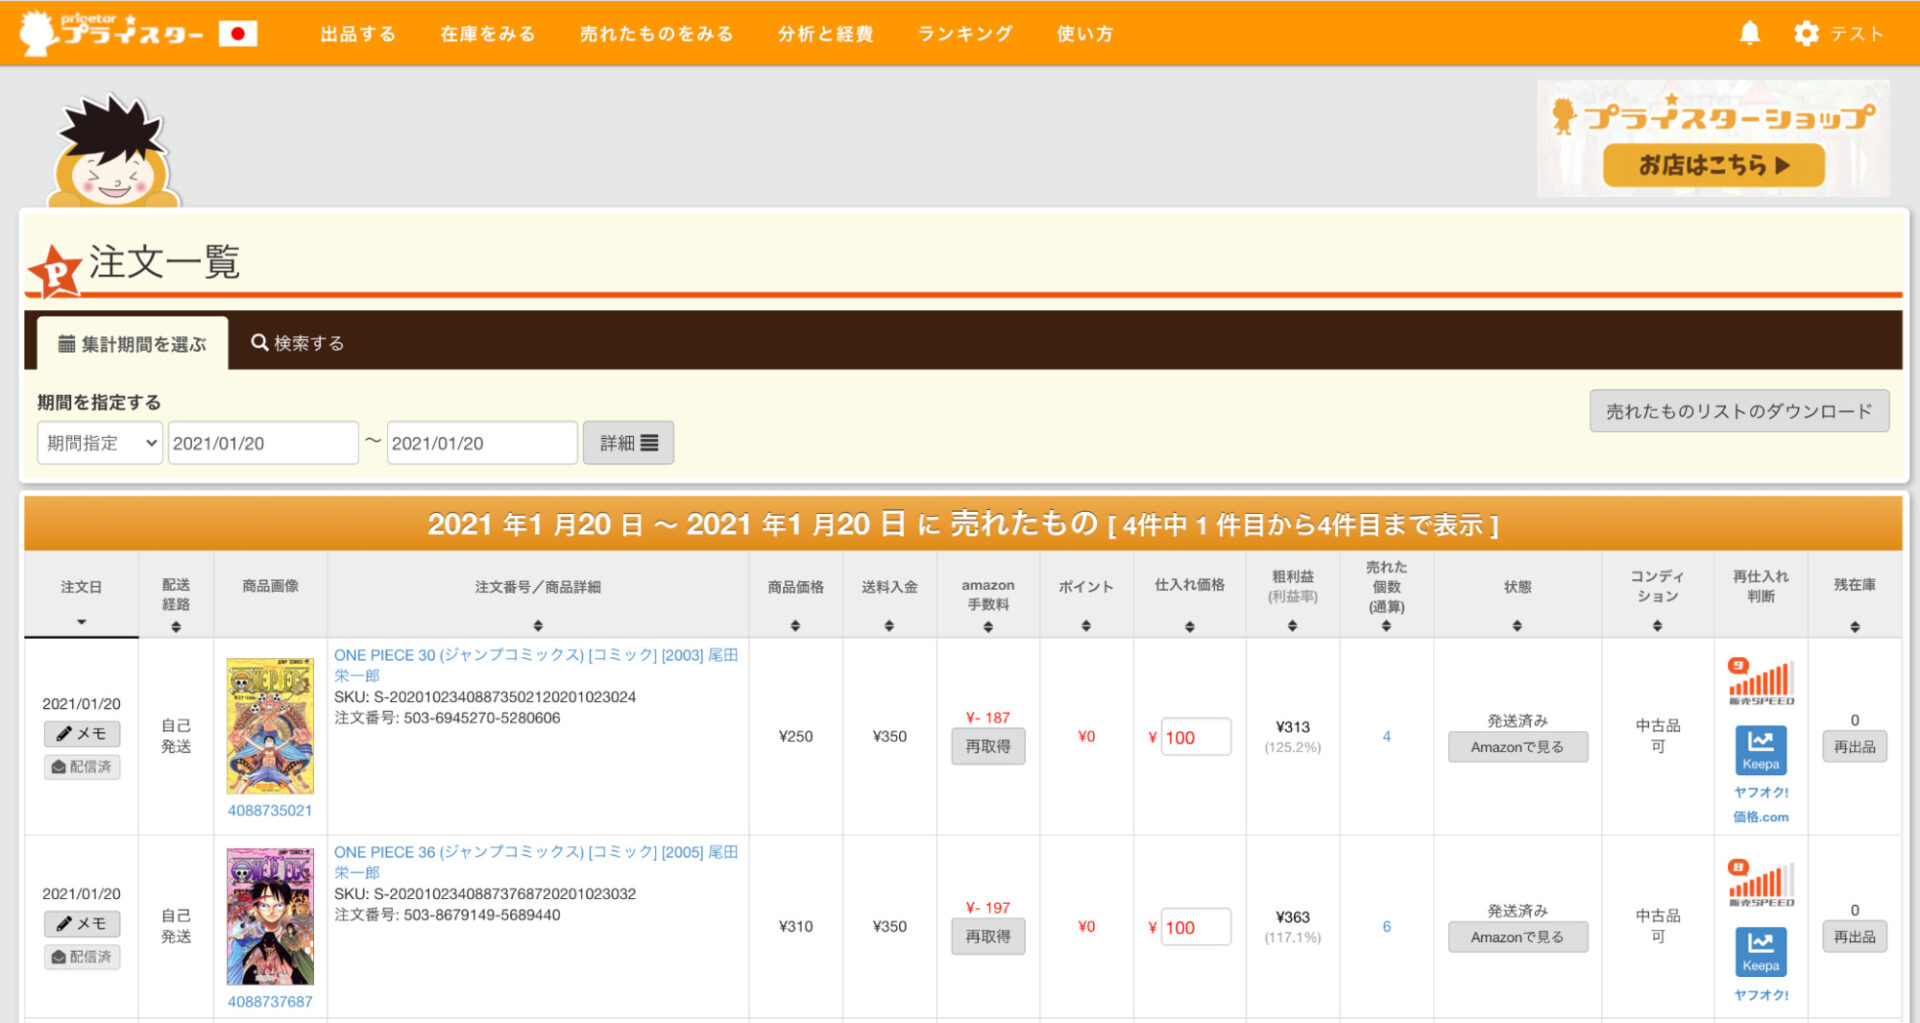Screen dimensions: 1920x1023
Task: Click purchase price field for ONE PIECE 36
Action: (x=1196, y=927)
